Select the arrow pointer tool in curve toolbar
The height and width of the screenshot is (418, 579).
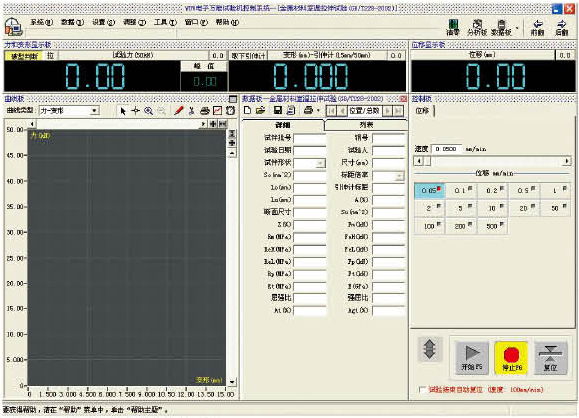123,111
